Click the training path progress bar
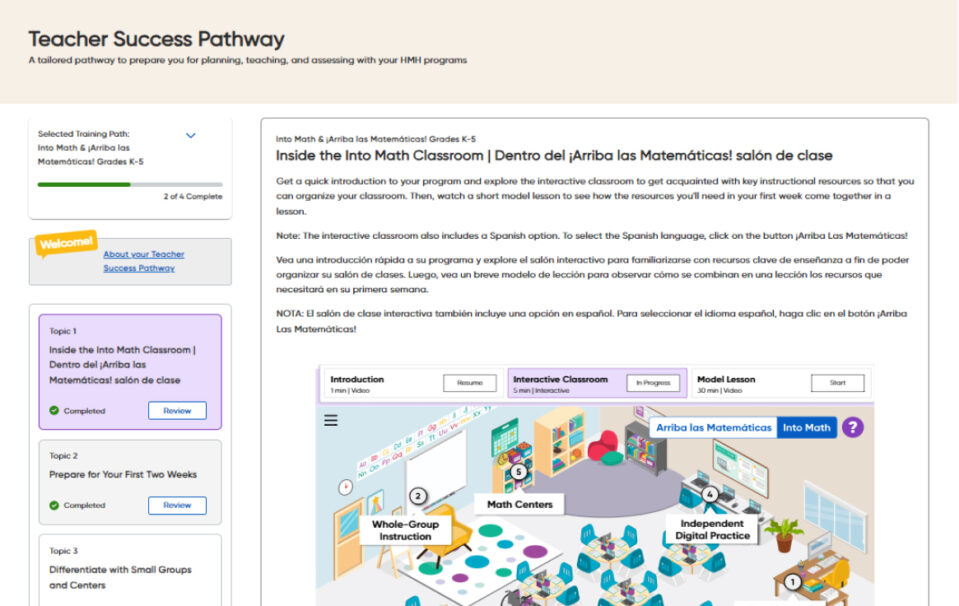Screen dimensions: 959x606 130,184
